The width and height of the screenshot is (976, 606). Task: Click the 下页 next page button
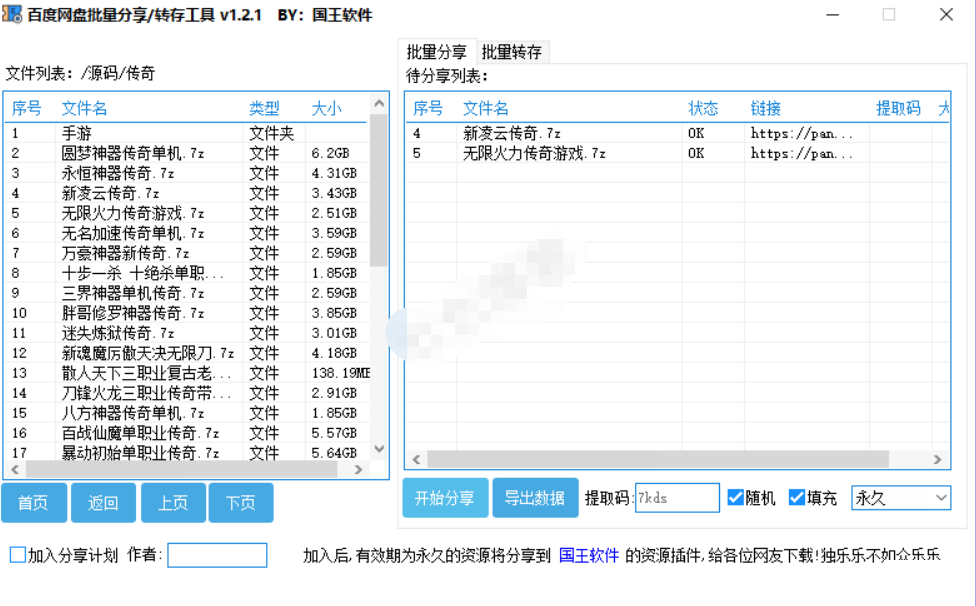(x=240, y=503)
